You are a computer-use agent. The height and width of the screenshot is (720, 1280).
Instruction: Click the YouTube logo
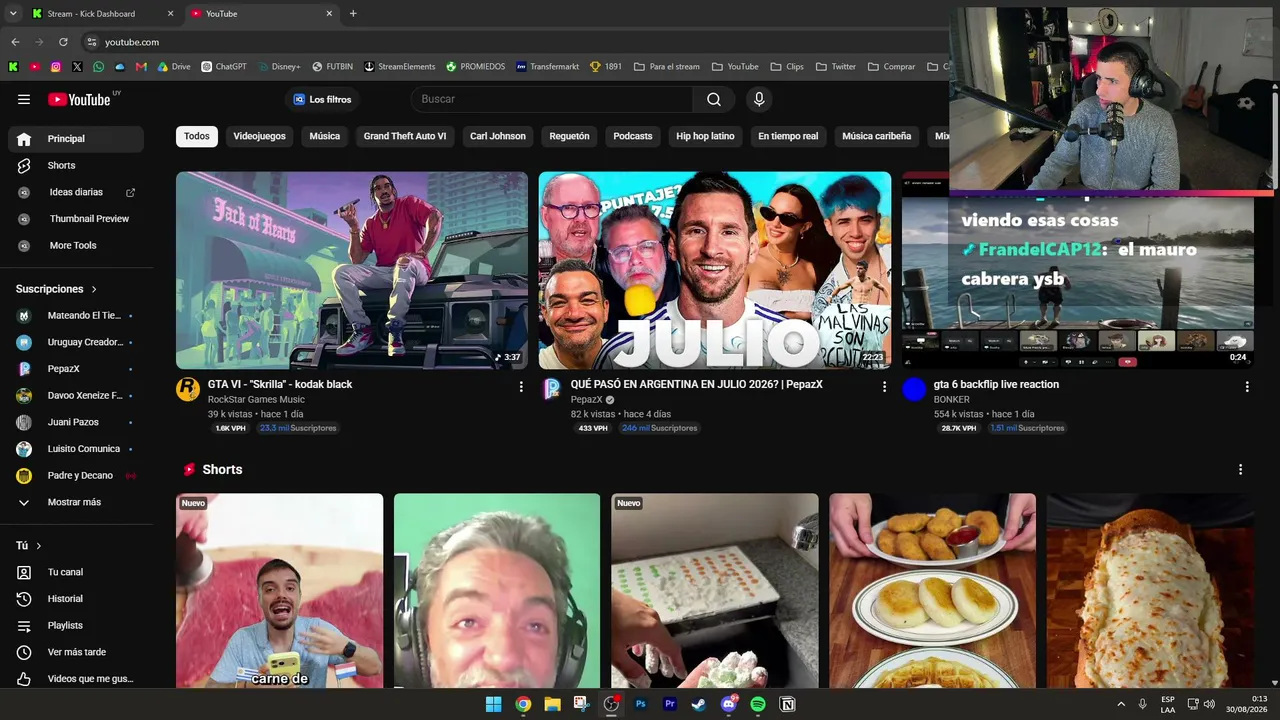80,99
